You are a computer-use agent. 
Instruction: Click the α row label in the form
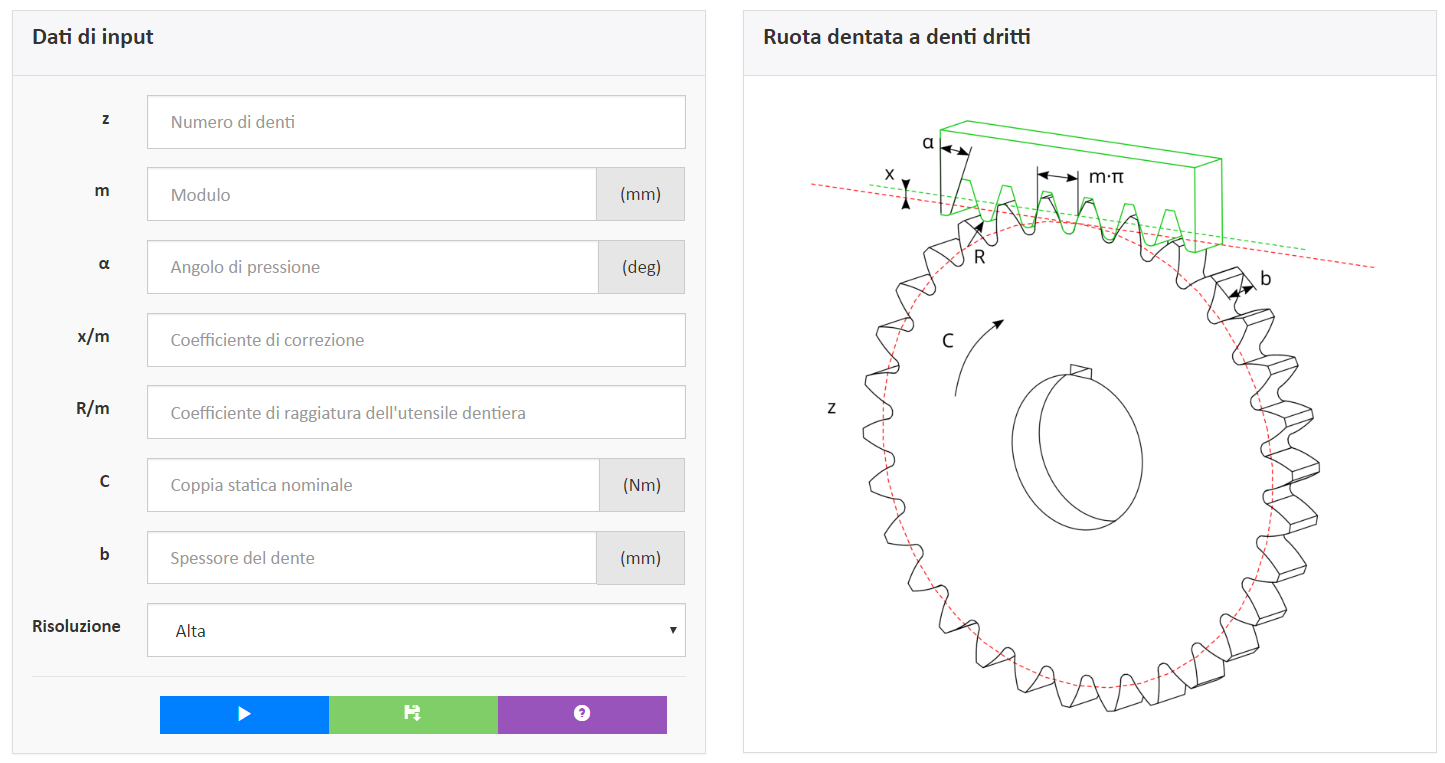point(104,264)
